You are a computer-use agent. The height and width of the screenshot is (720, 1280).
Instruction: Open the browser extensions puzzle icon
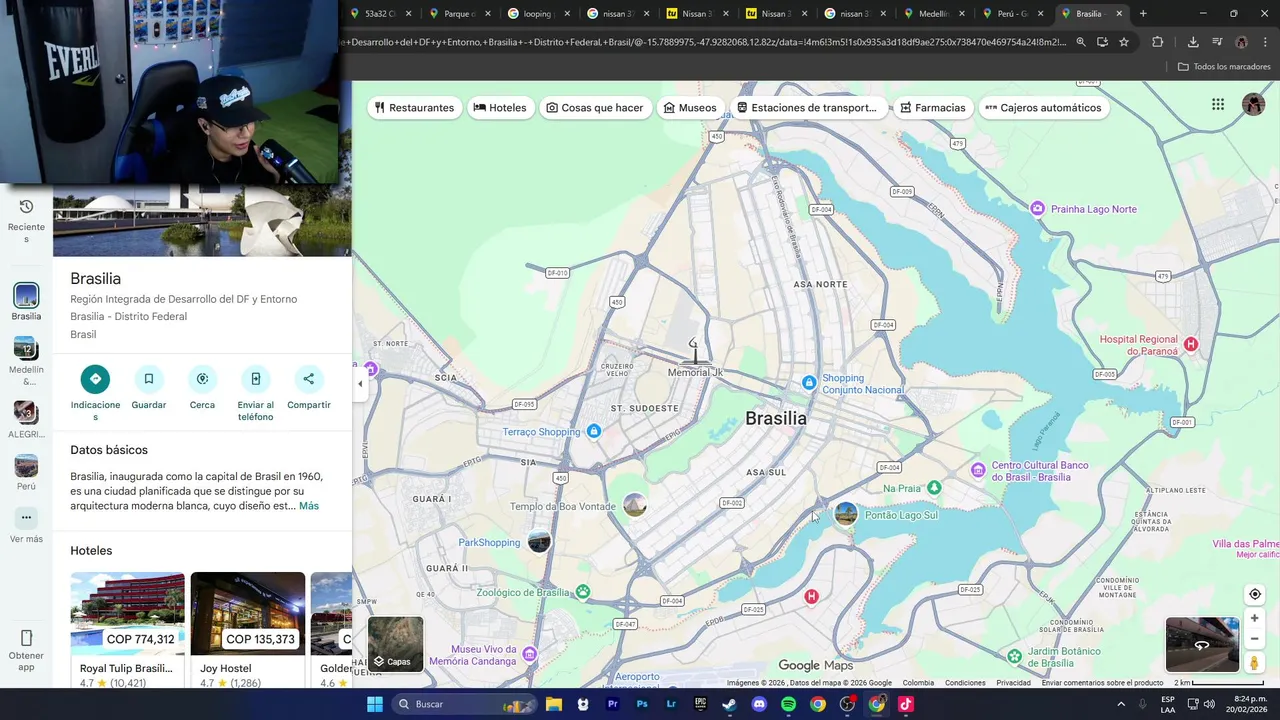pyautogui.click(x=1158, y=42)
